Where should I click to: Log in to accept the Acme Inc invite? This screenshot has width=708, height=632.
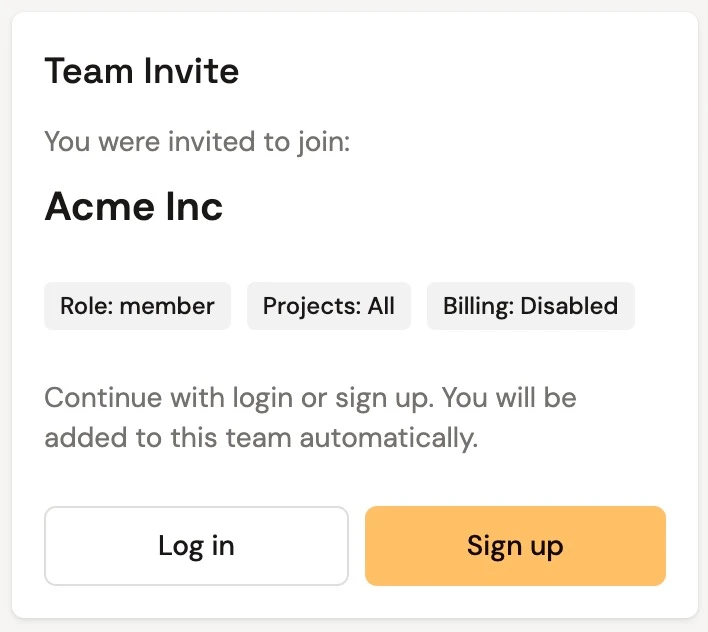pyautogui.click(x=196, y=546)
